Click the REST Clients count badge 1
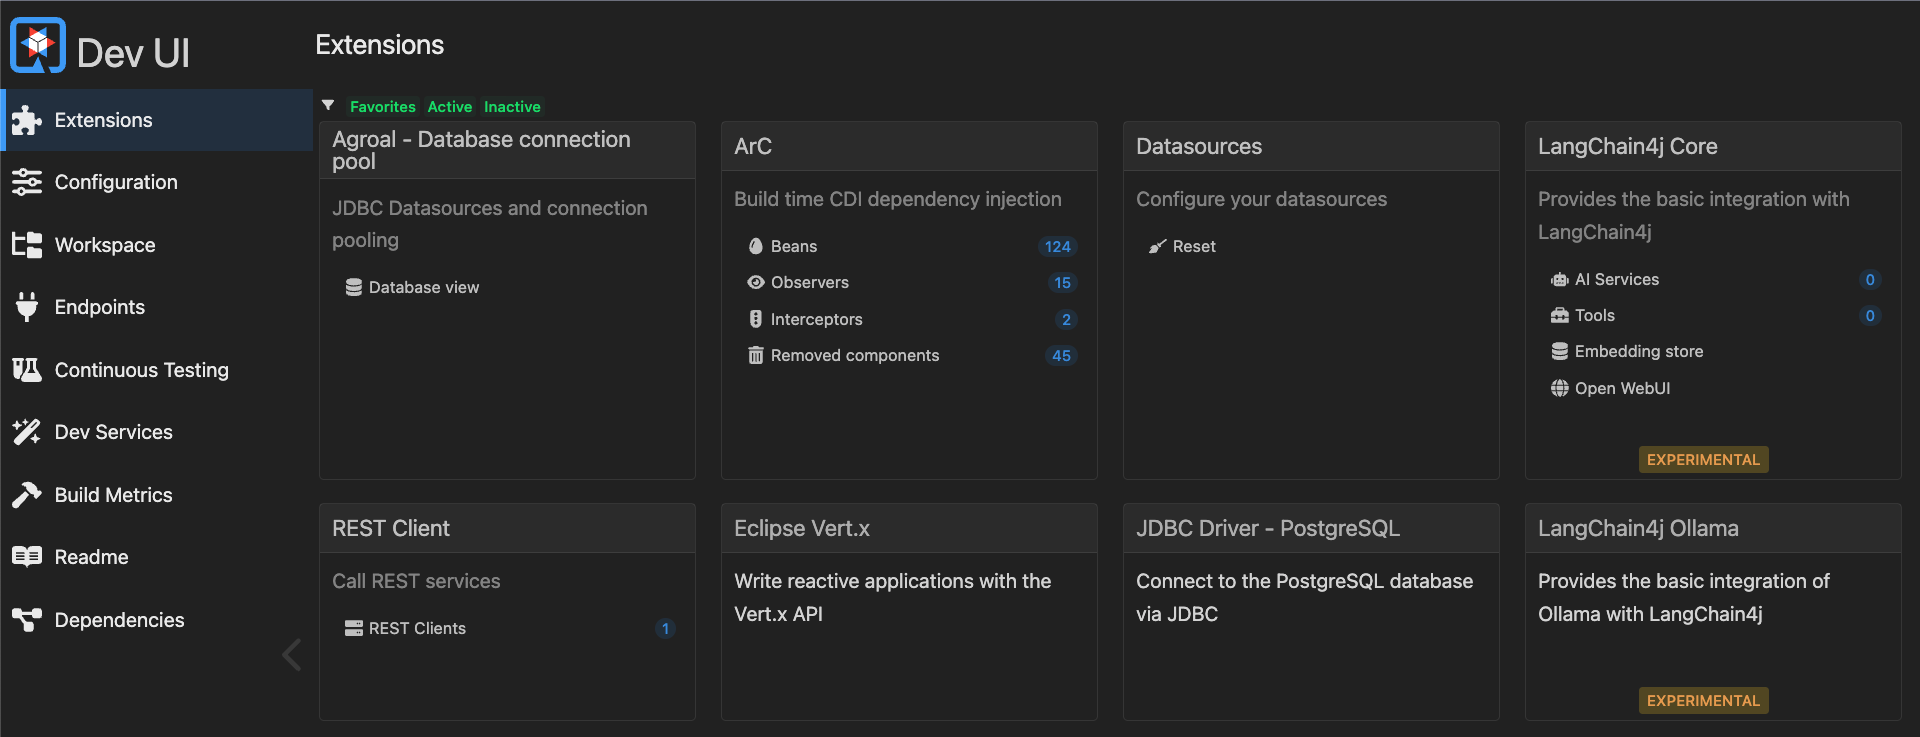This screenshot has width=1920, height=737. (x=665, y=629)
